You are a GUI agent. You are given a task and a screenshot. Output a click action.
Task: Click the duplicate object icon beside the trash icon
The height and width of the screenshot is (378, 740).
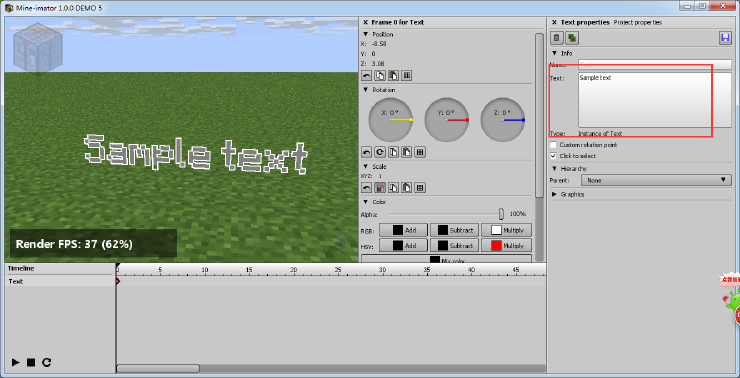point(572,38)
